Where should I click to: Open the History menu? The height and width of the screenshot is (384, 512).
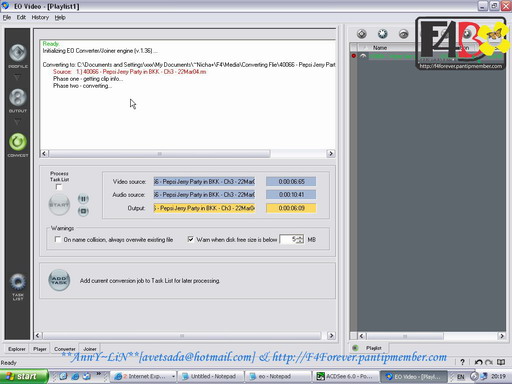40,17
